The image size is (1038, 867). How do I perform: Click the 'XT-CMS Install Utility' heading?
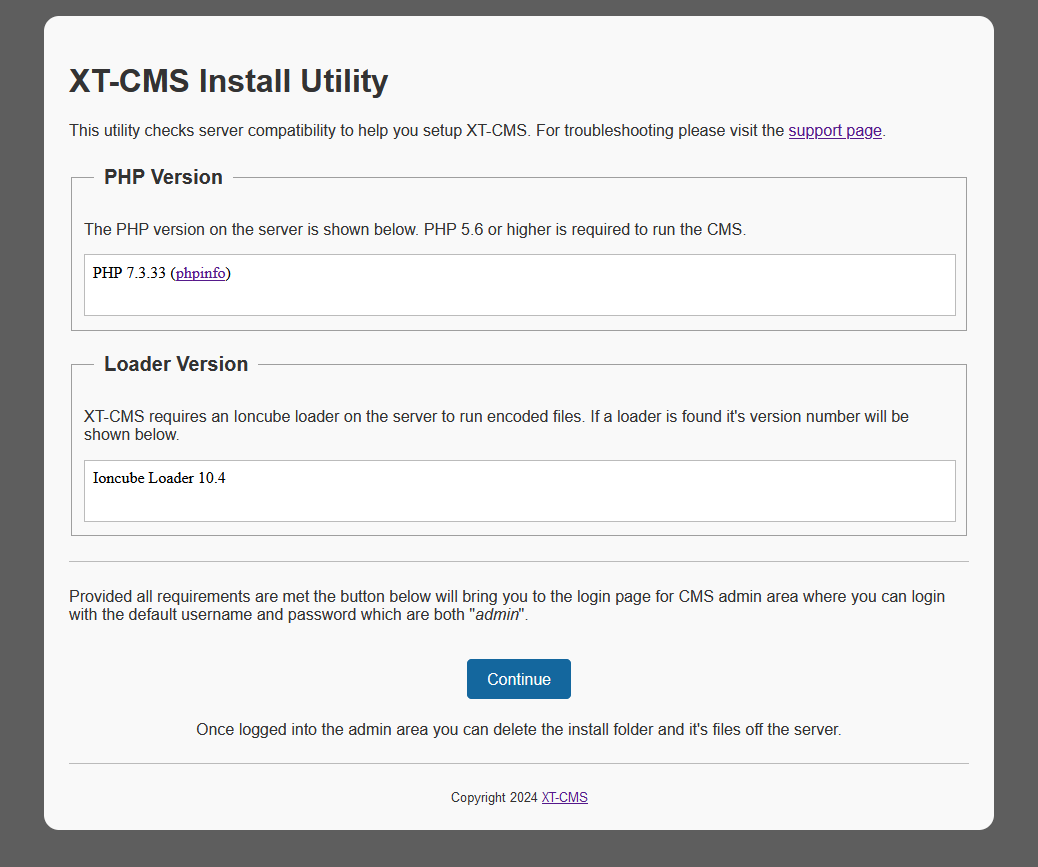pos(228,81)
